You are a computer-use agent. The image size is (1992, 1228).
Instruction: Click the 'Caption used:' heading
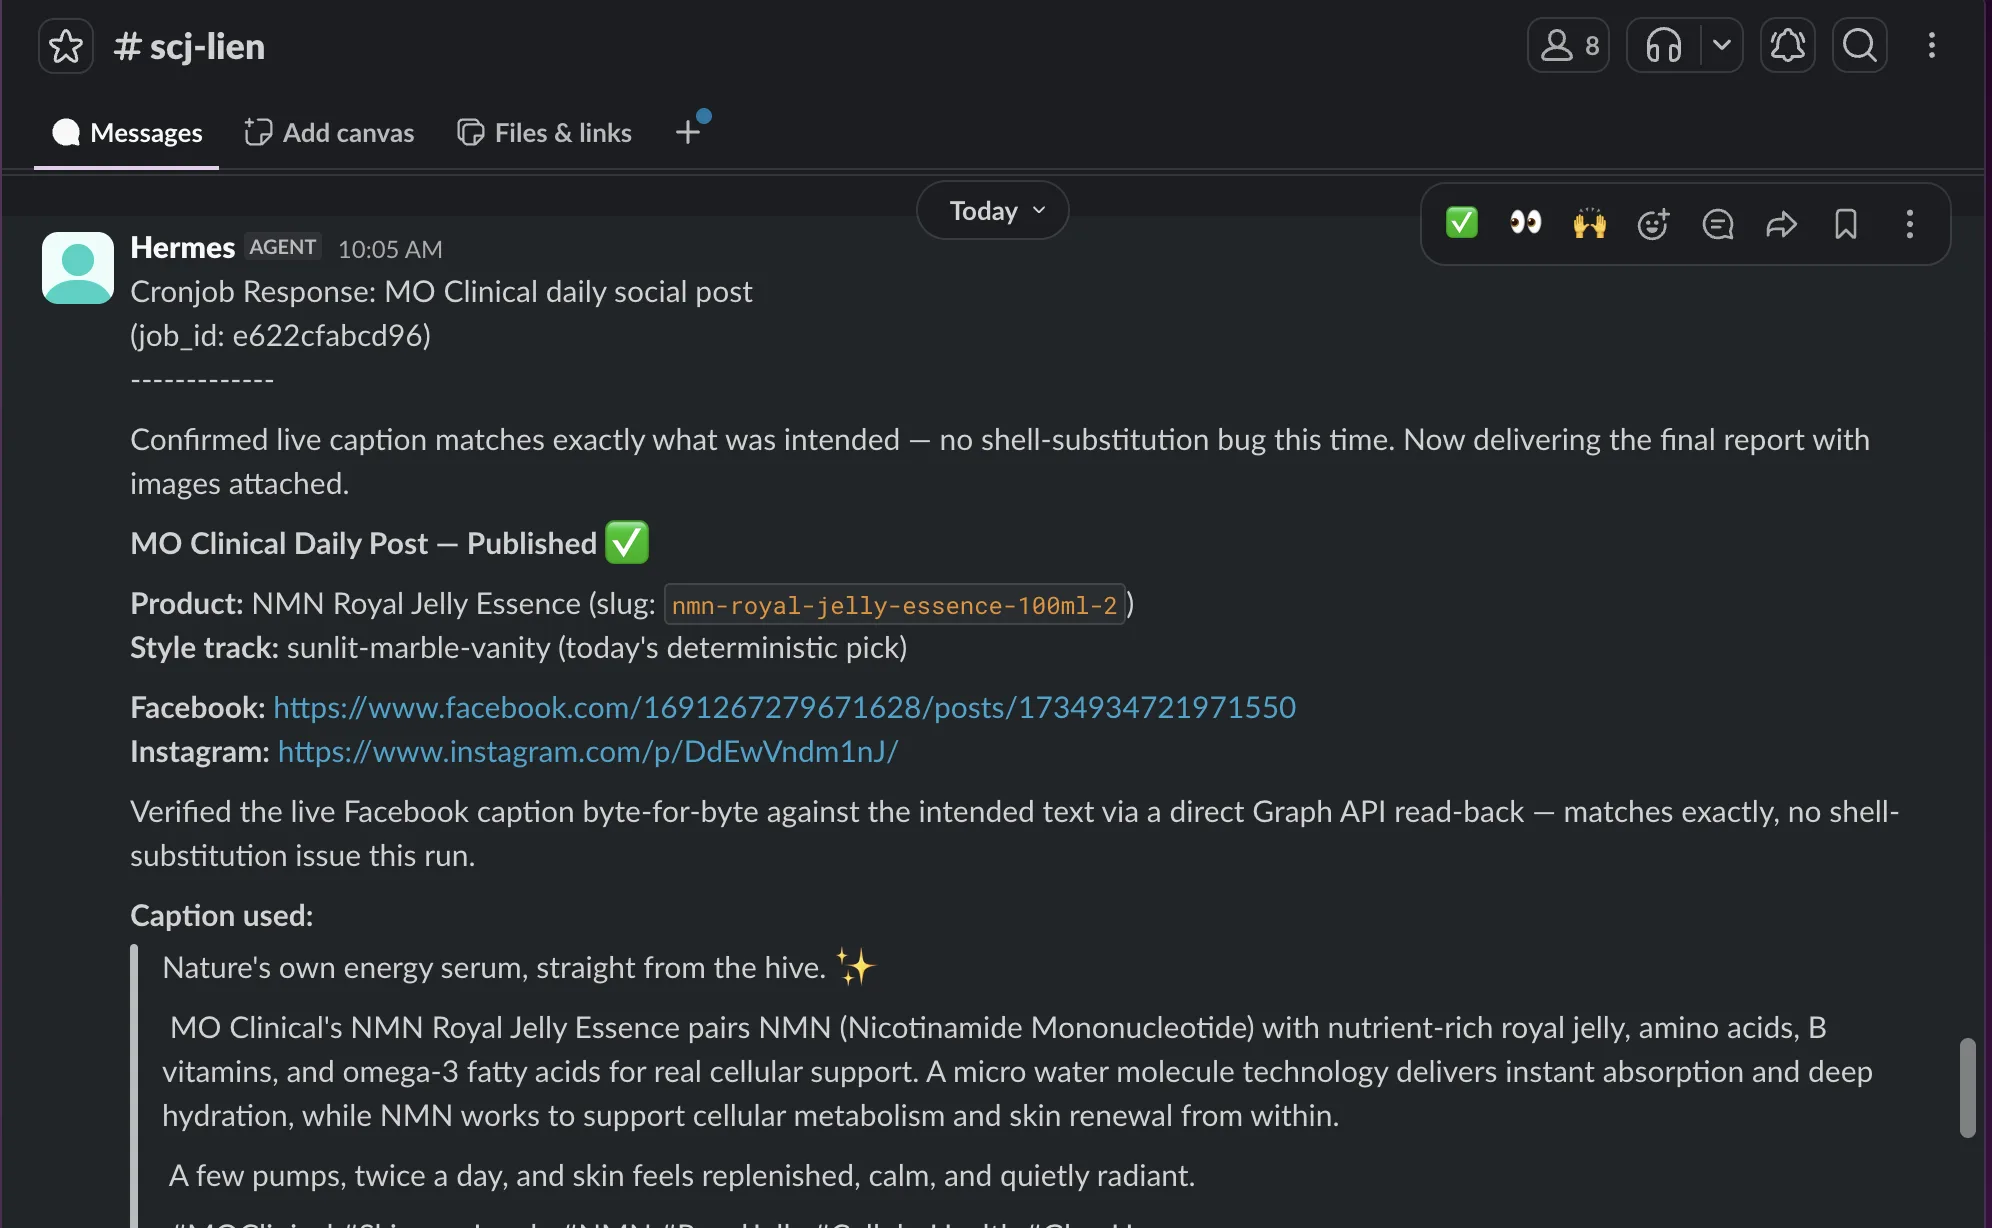click(222, 915)
